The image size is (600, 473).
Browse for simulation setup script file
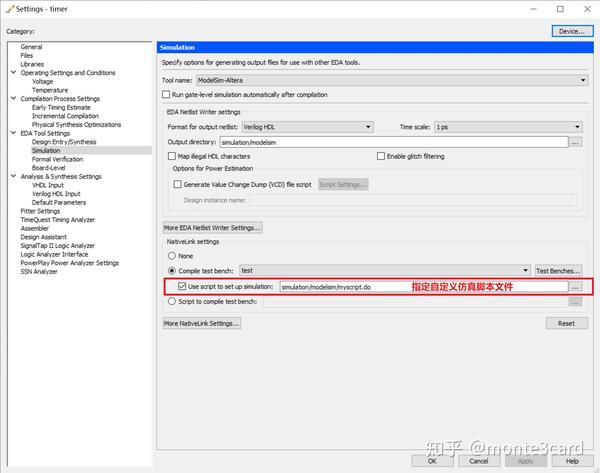coord(575,287)
